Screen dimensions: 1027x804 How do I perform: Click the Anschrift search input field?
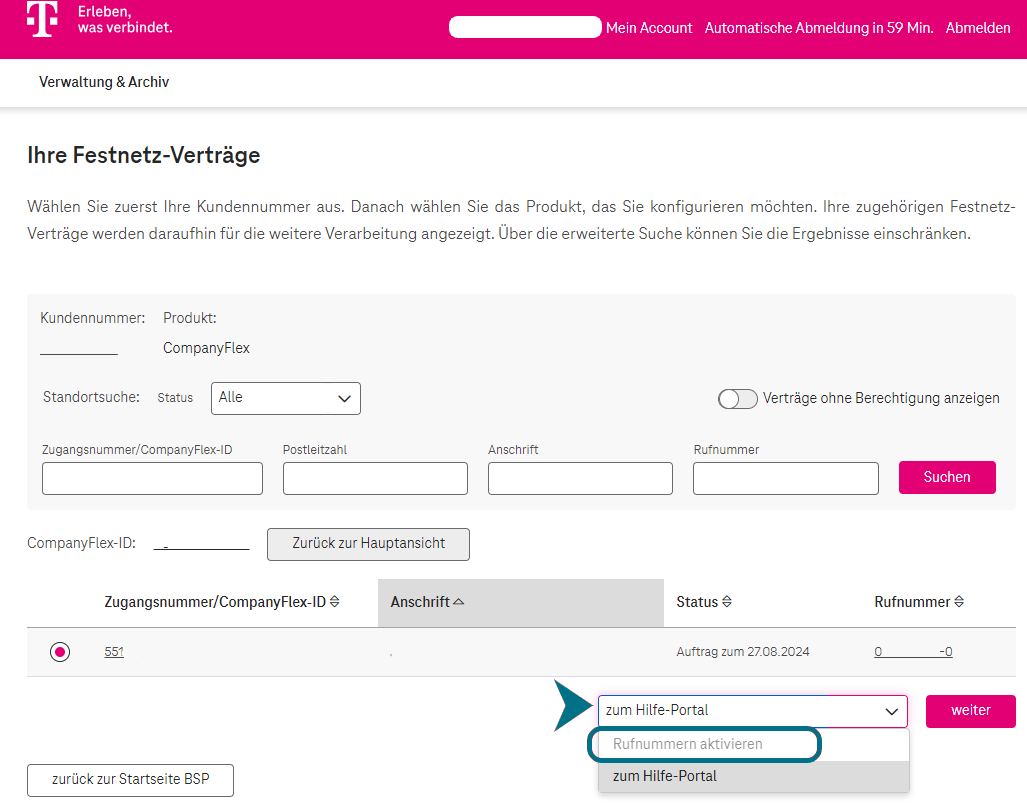(580, 479)
